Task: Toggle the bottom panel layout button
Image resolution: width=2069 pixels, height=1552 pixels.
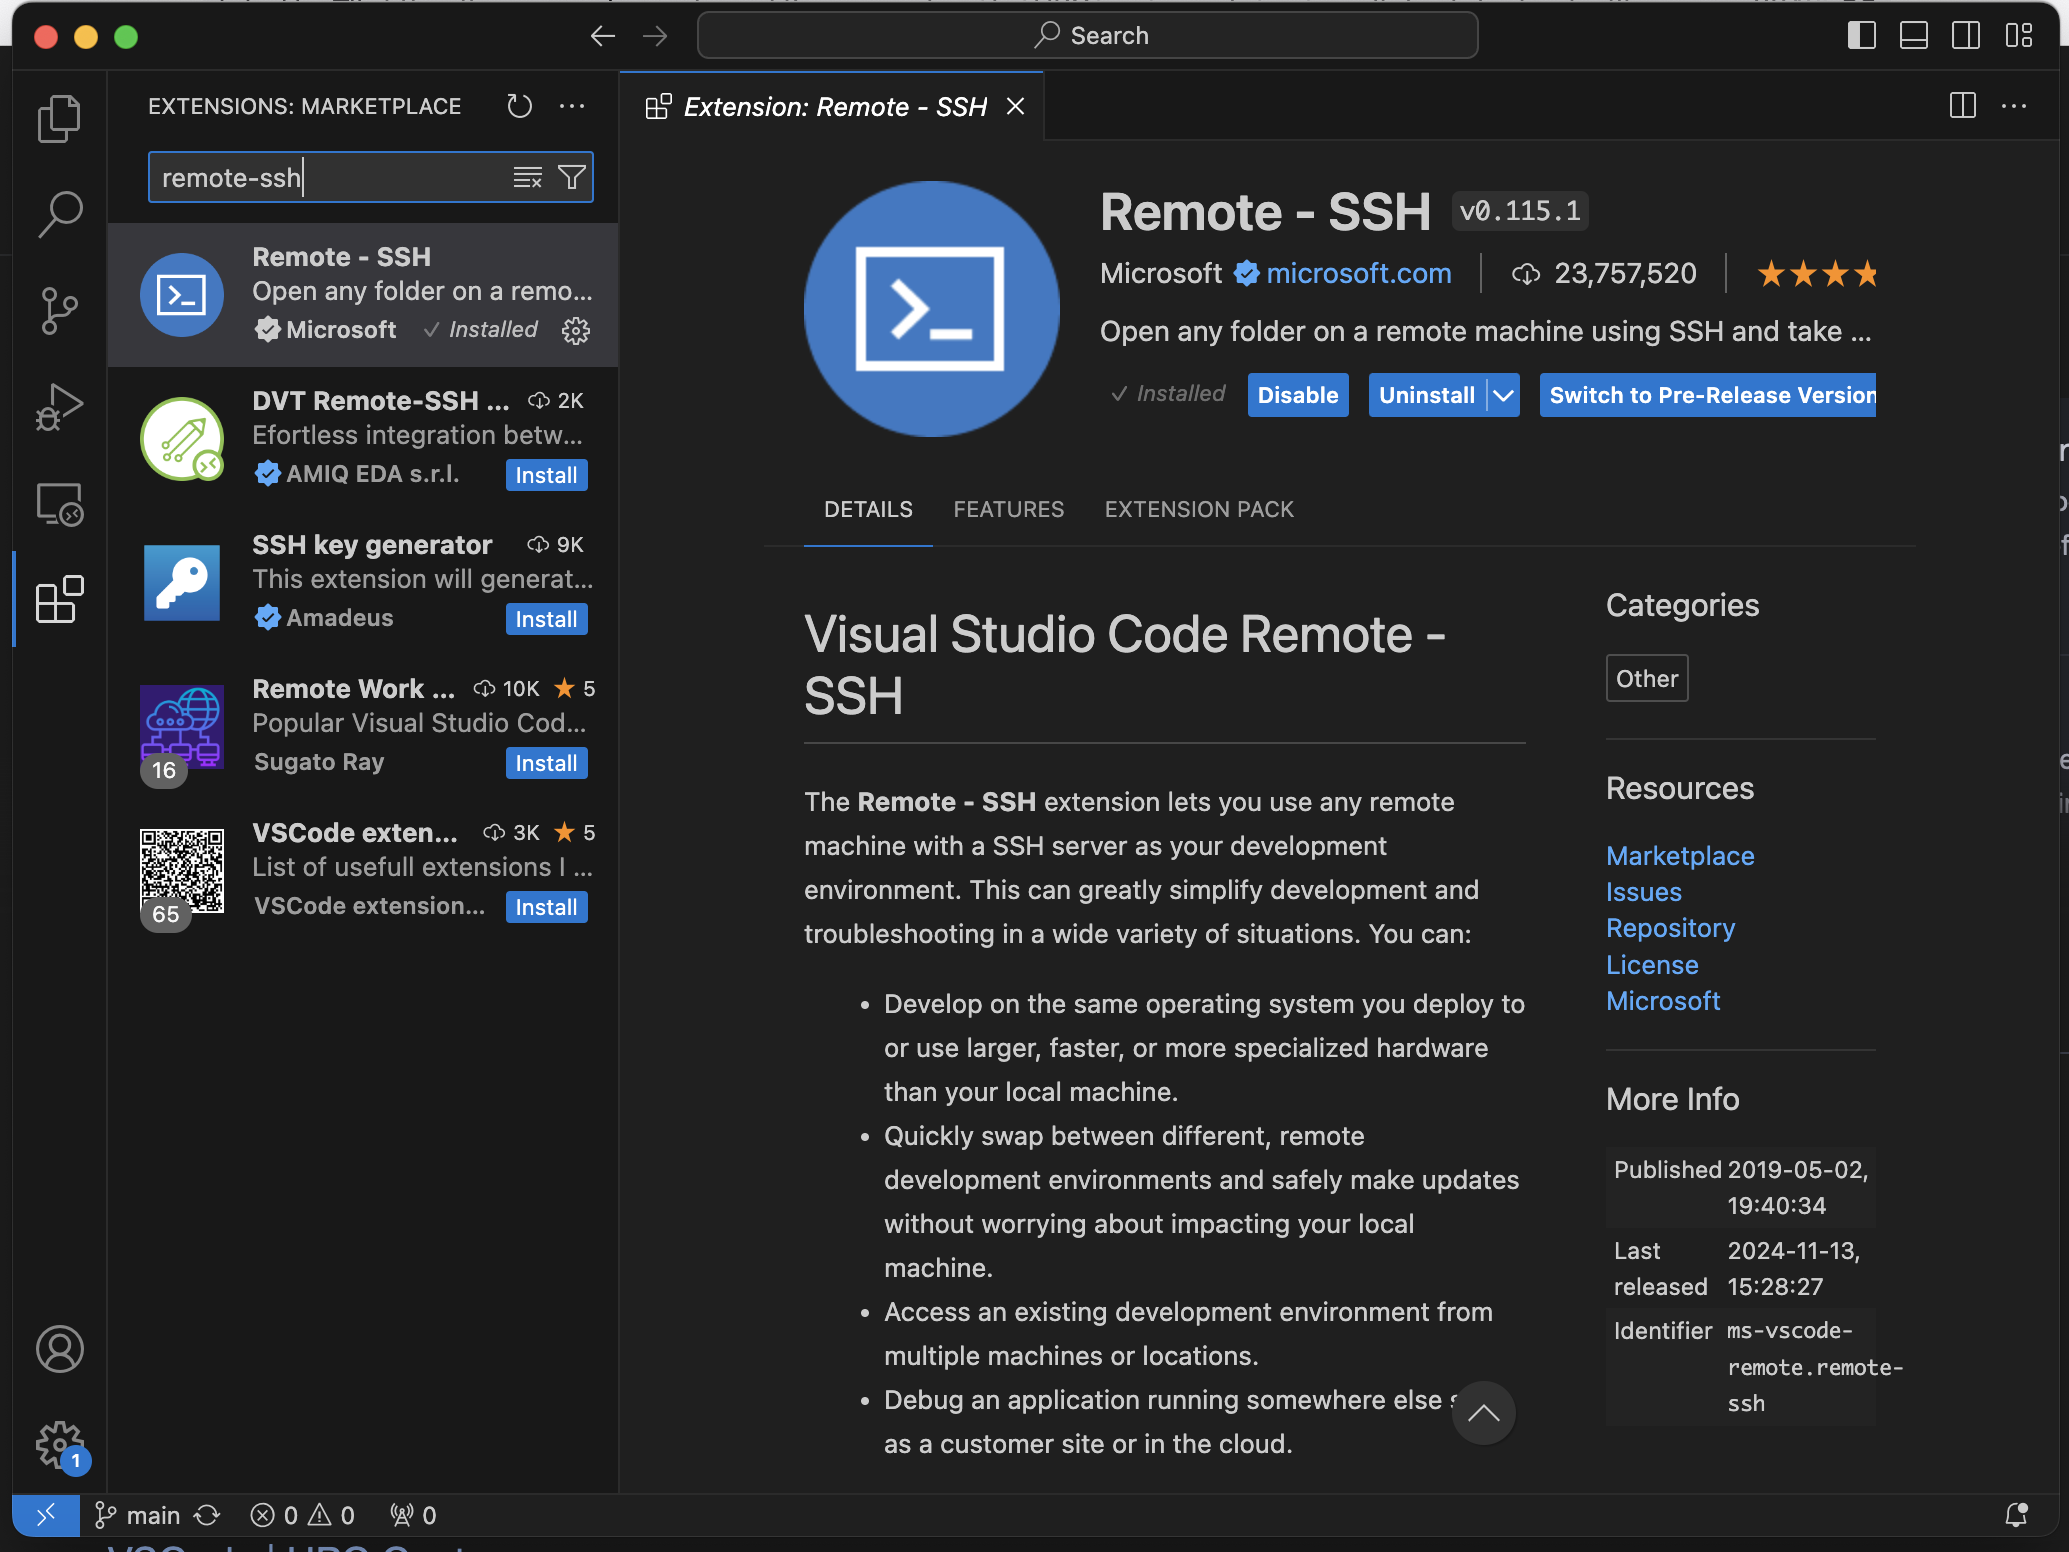Action: pos(1913,36)
